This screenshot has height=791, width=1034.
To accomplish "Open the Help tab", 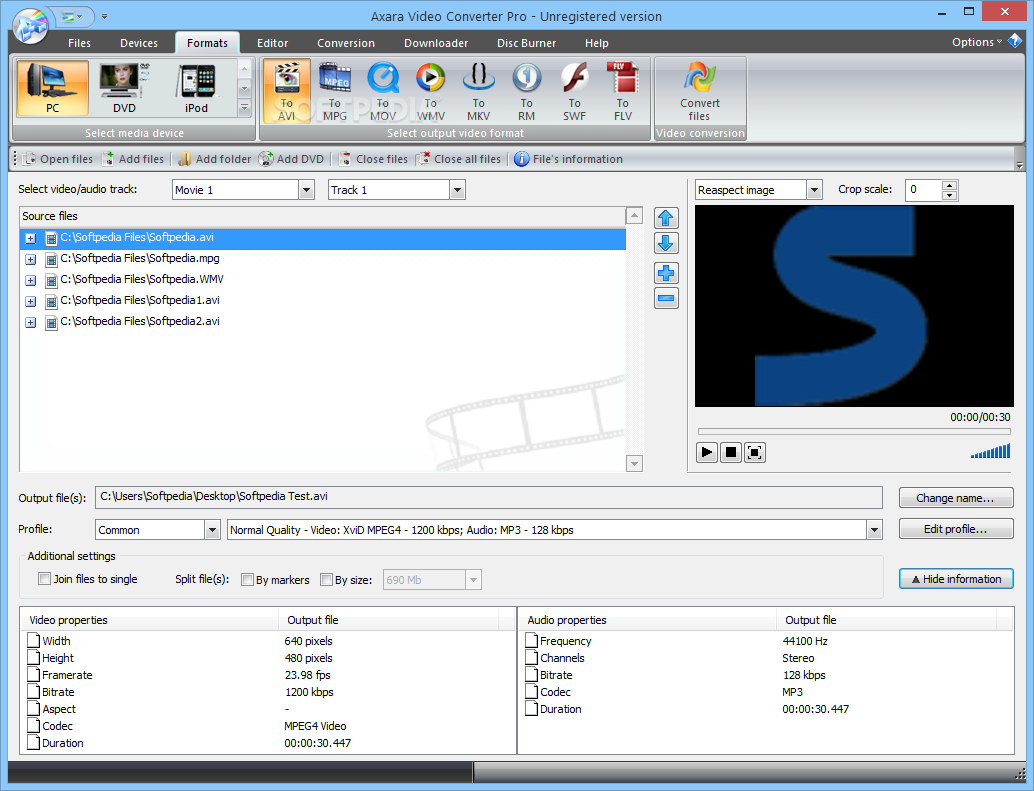I will click(x=597, y=43).
